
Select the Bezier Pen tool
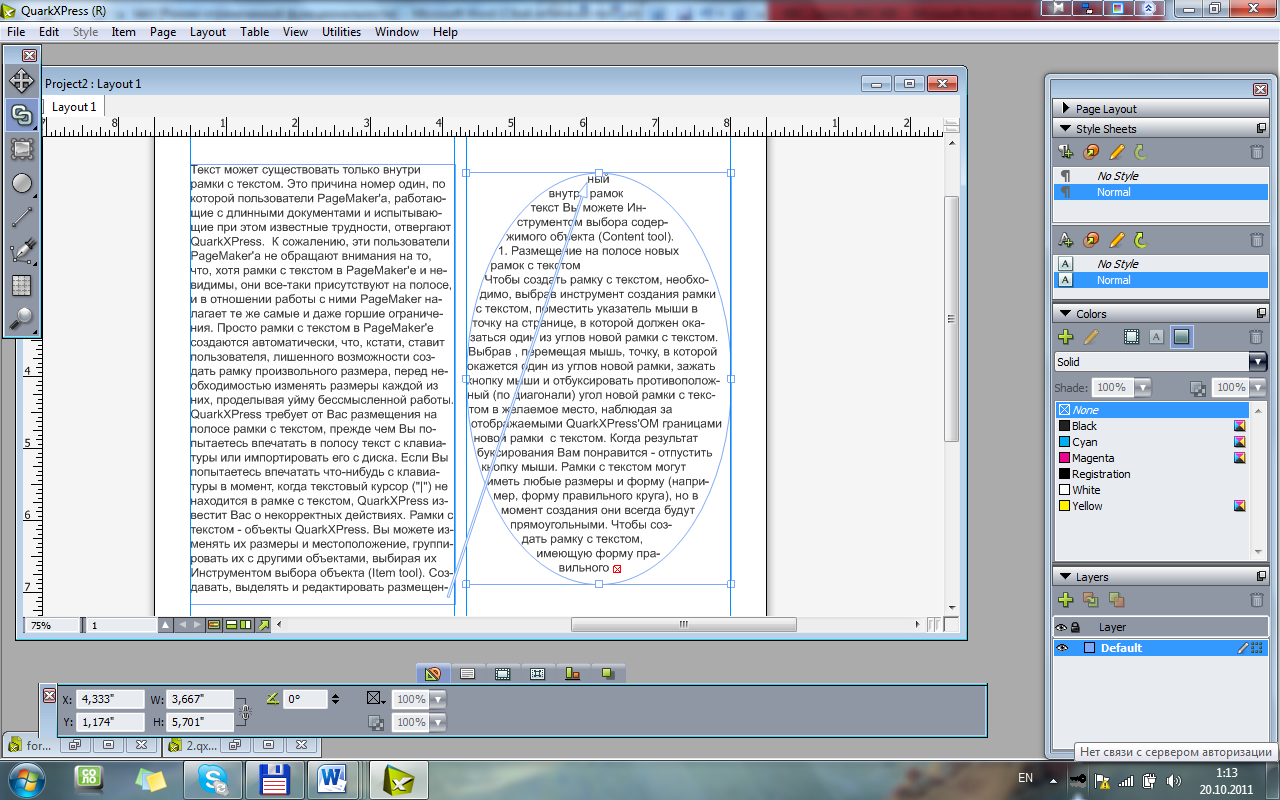click(22, 251)
